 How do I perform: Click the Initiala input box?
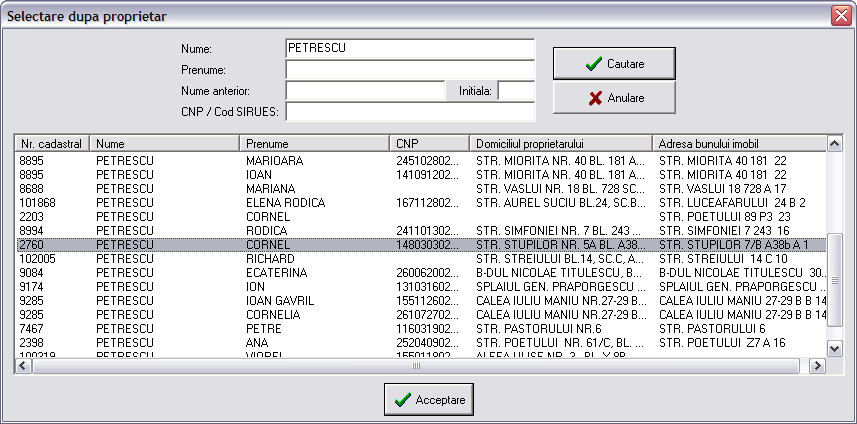click(x=516, y=91)
